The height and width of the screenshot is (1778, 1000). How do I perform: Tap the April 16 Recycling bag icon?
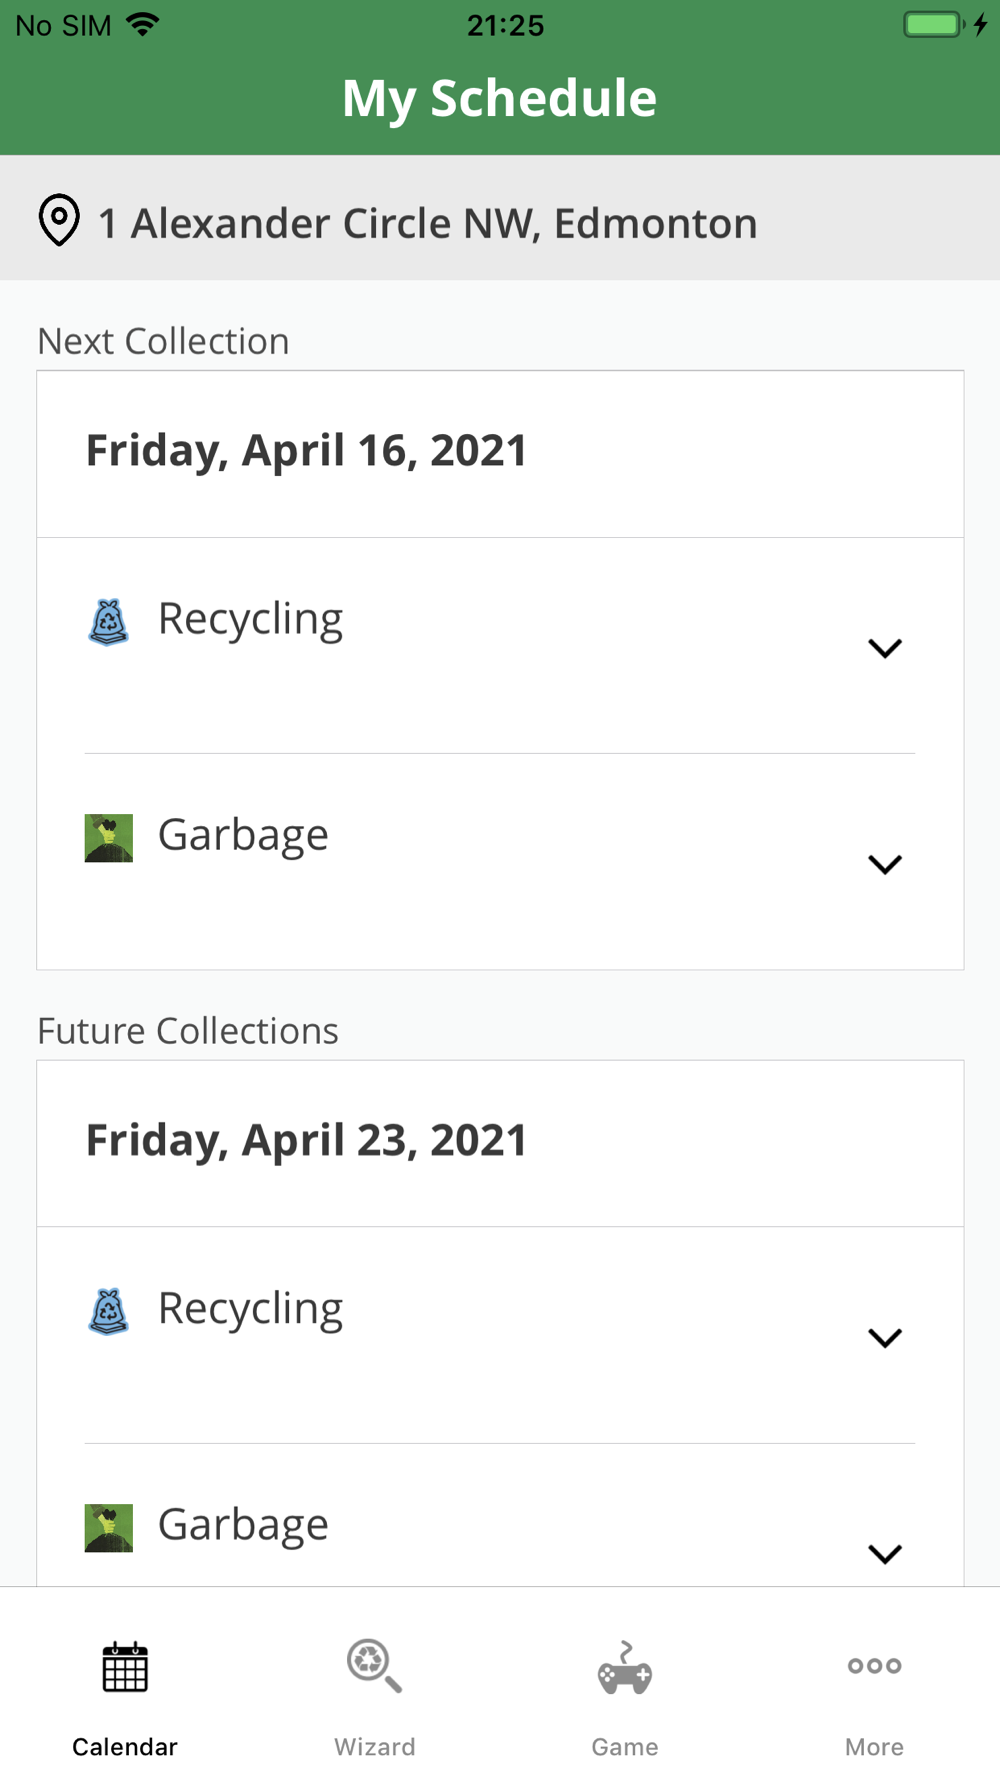click(x=108, y=622)
